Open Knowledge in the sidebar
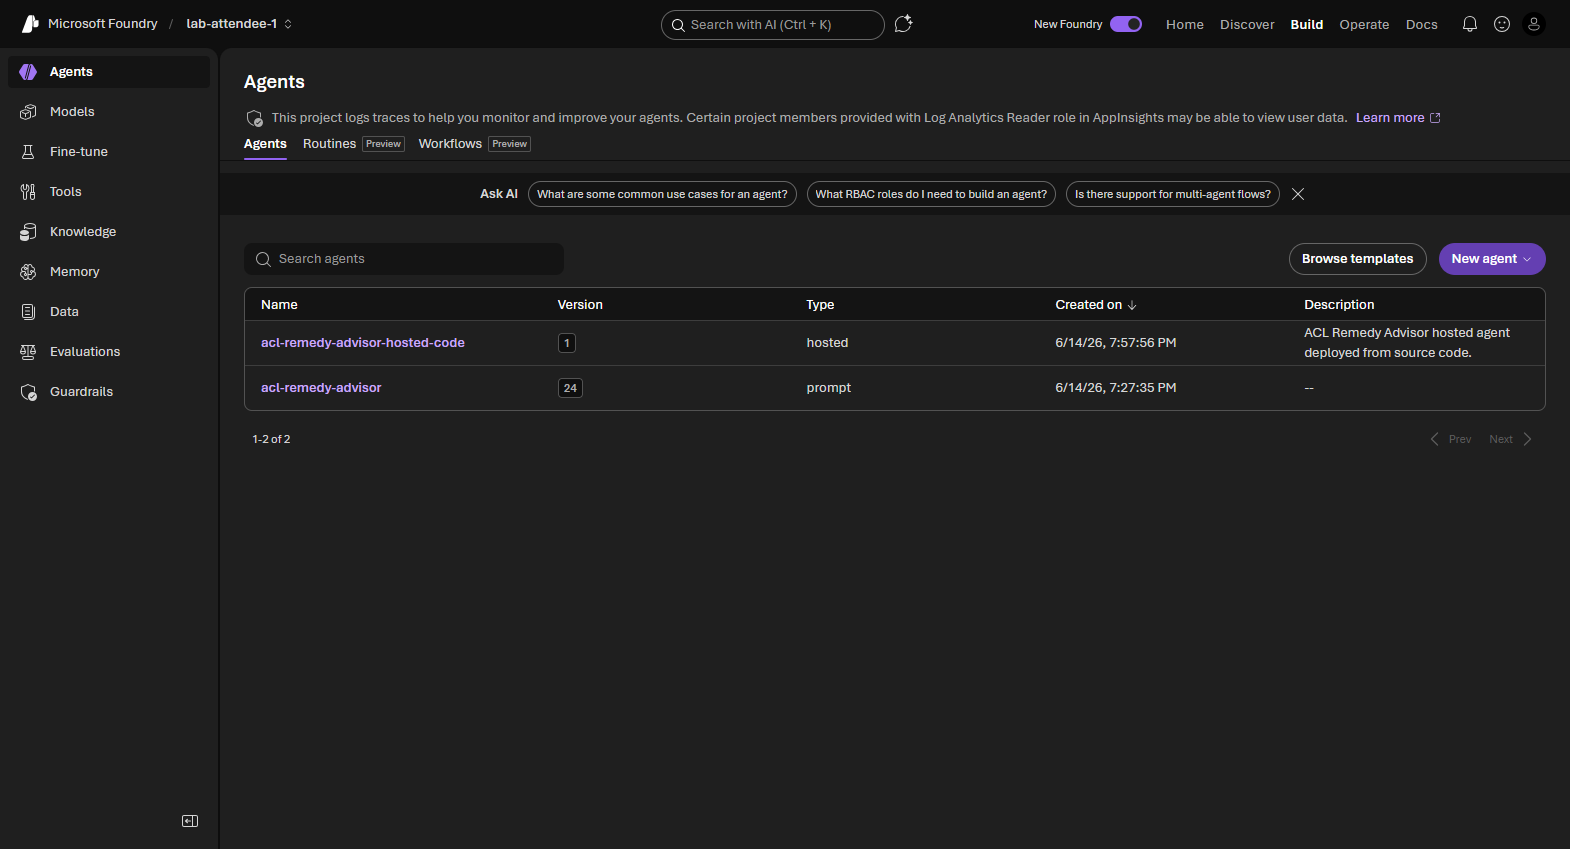Image resolution: width=1570 pixels, height=849 pixels. pyautogui.click(x=109, y=232)
